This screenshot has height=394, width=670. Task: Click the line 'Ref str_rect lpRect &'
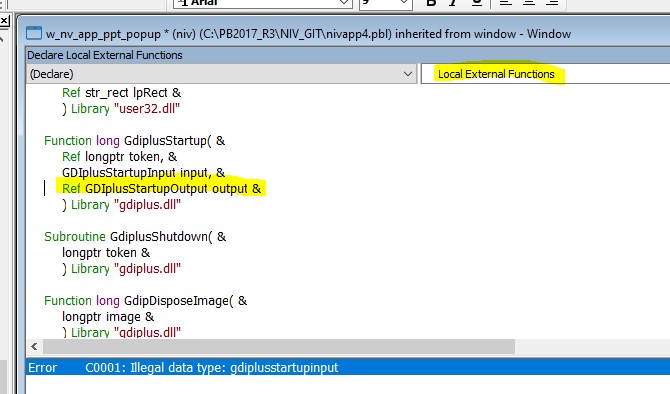click(121, 93)
